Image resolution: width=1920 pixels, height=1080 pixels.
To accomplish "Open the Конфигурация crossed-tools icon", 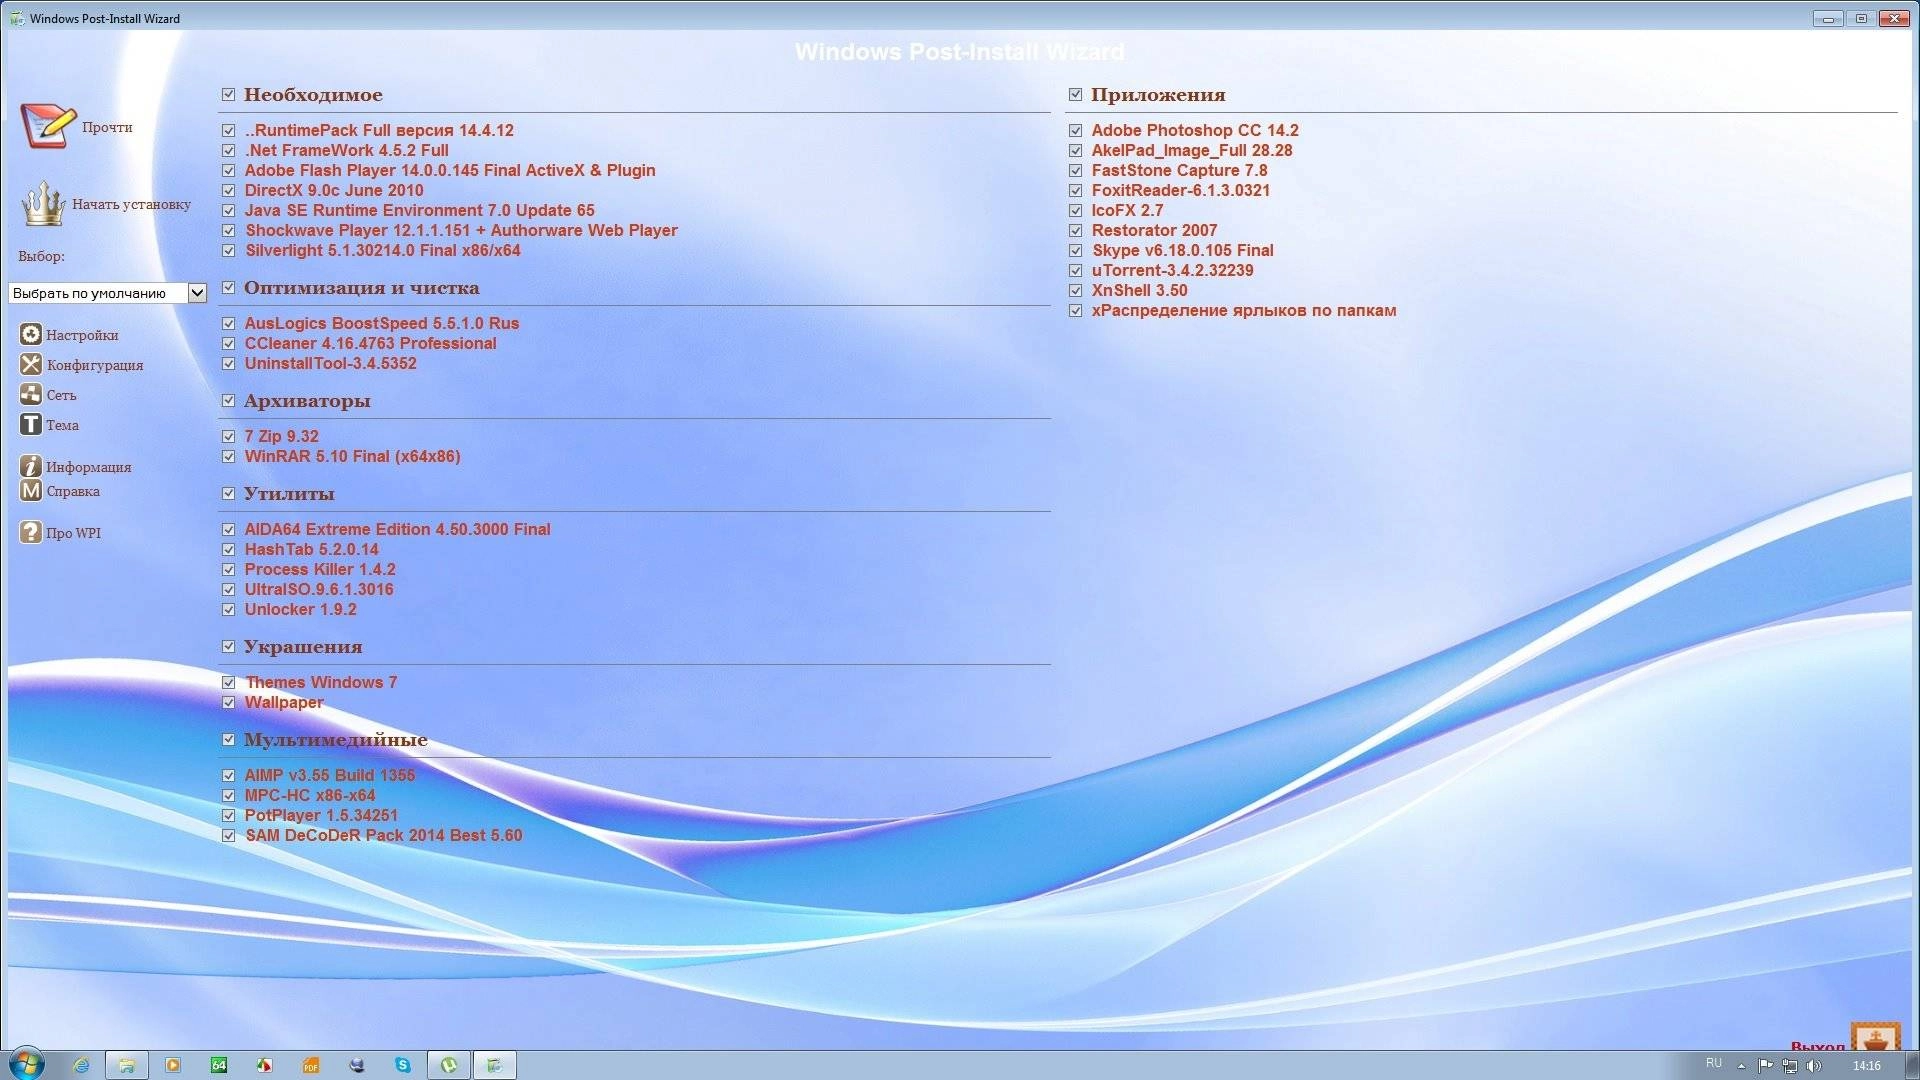I will point(31,364).
